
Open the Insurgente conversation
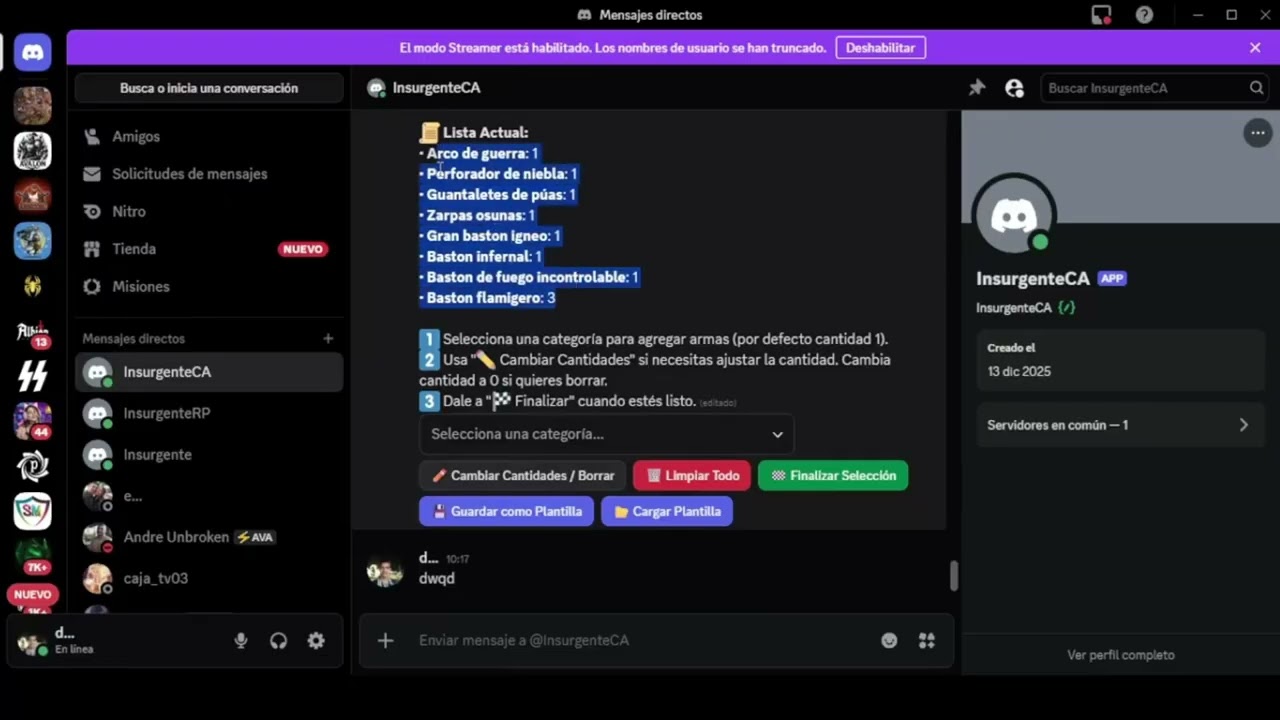(x=208, y=454)
